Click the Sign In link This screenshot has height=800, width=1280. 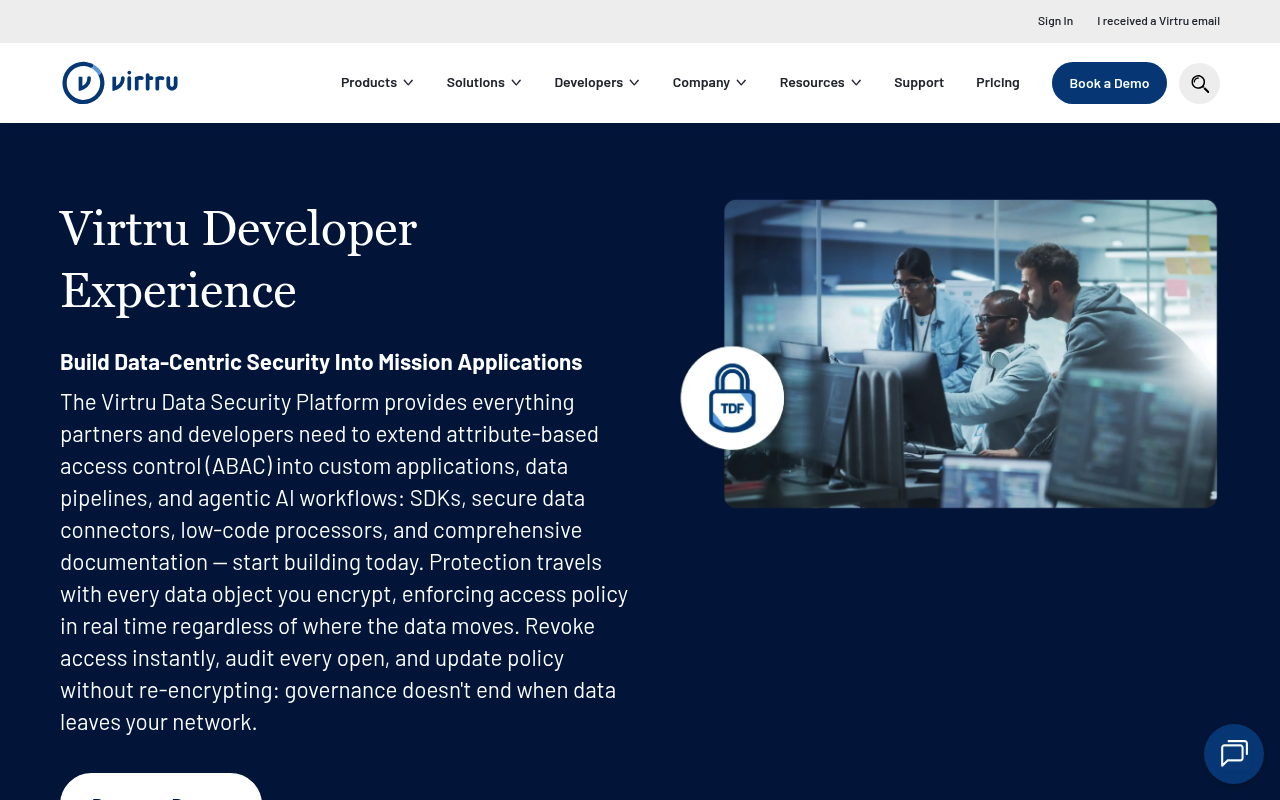(x=1055, y=21)
